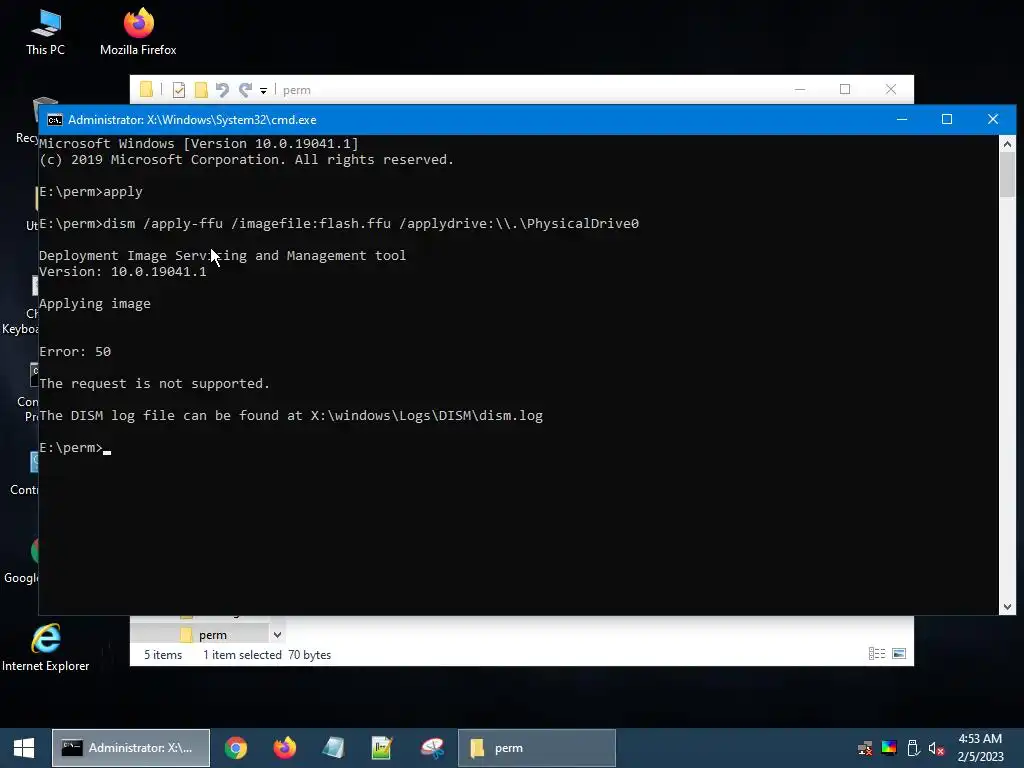The image size is (1024, 768).
Task: Click the 'E:\perm>apply' prompt line
Action: tap(91, 192)
